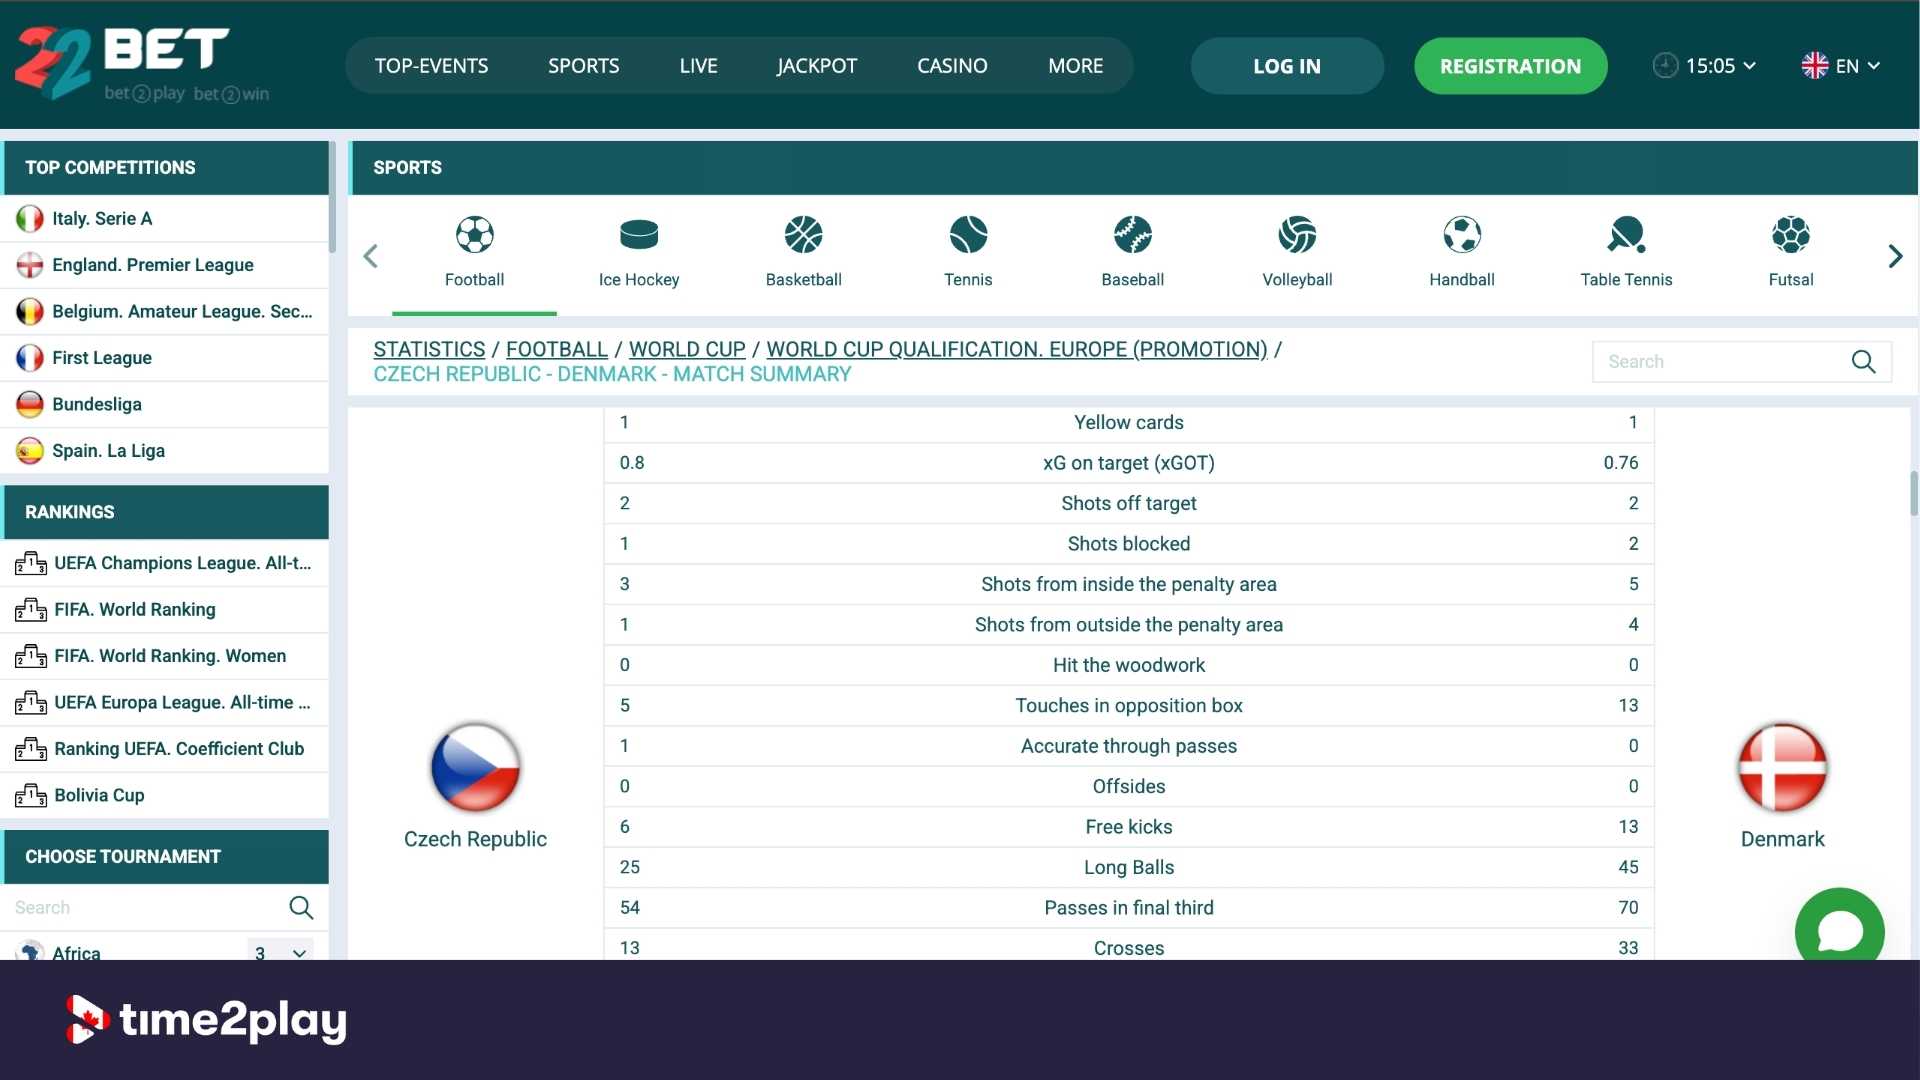Click the statistics search magnifier icon
This screenshot has width=1920, height=1080.
point(1863,361)
